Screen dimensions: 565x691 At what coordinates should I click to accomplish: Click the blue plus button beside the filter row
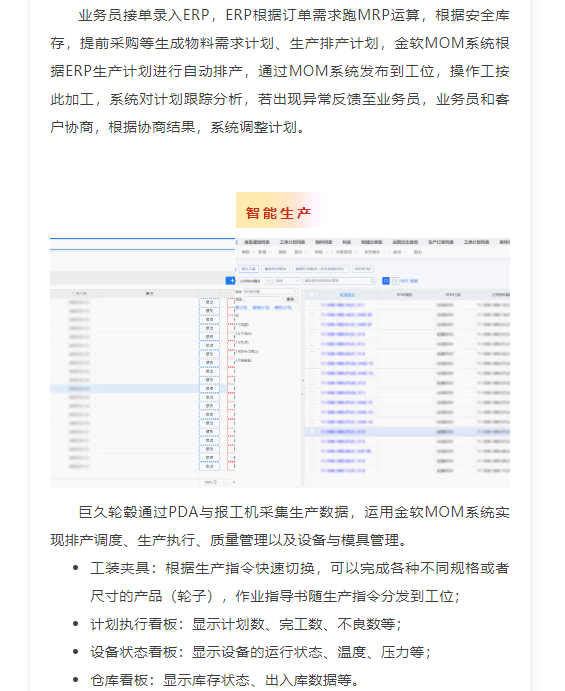[x=230, y=281]
